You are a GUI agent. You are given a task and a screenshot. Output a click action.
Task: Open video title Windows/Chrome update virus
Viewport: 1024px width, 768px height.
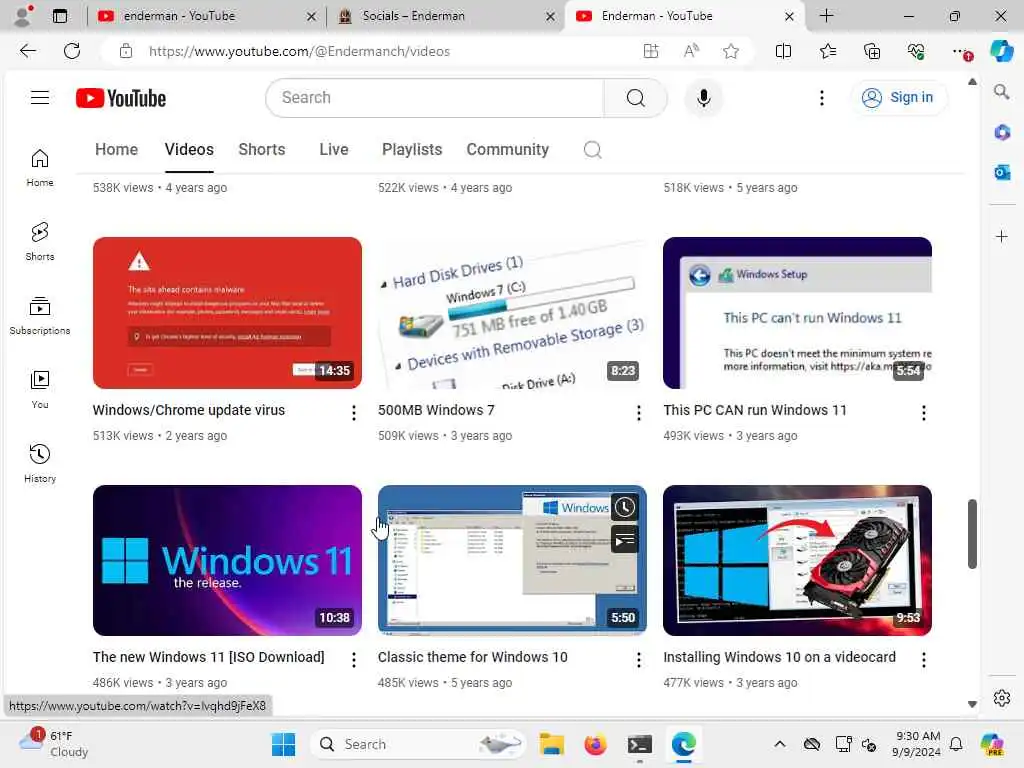189,410
